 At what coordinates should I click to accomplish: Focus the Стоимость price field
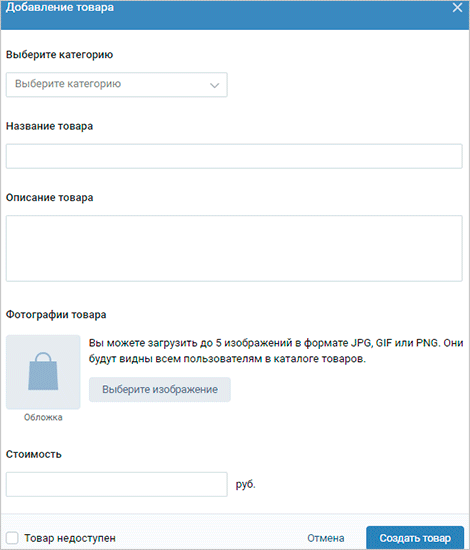coord(116,484)
